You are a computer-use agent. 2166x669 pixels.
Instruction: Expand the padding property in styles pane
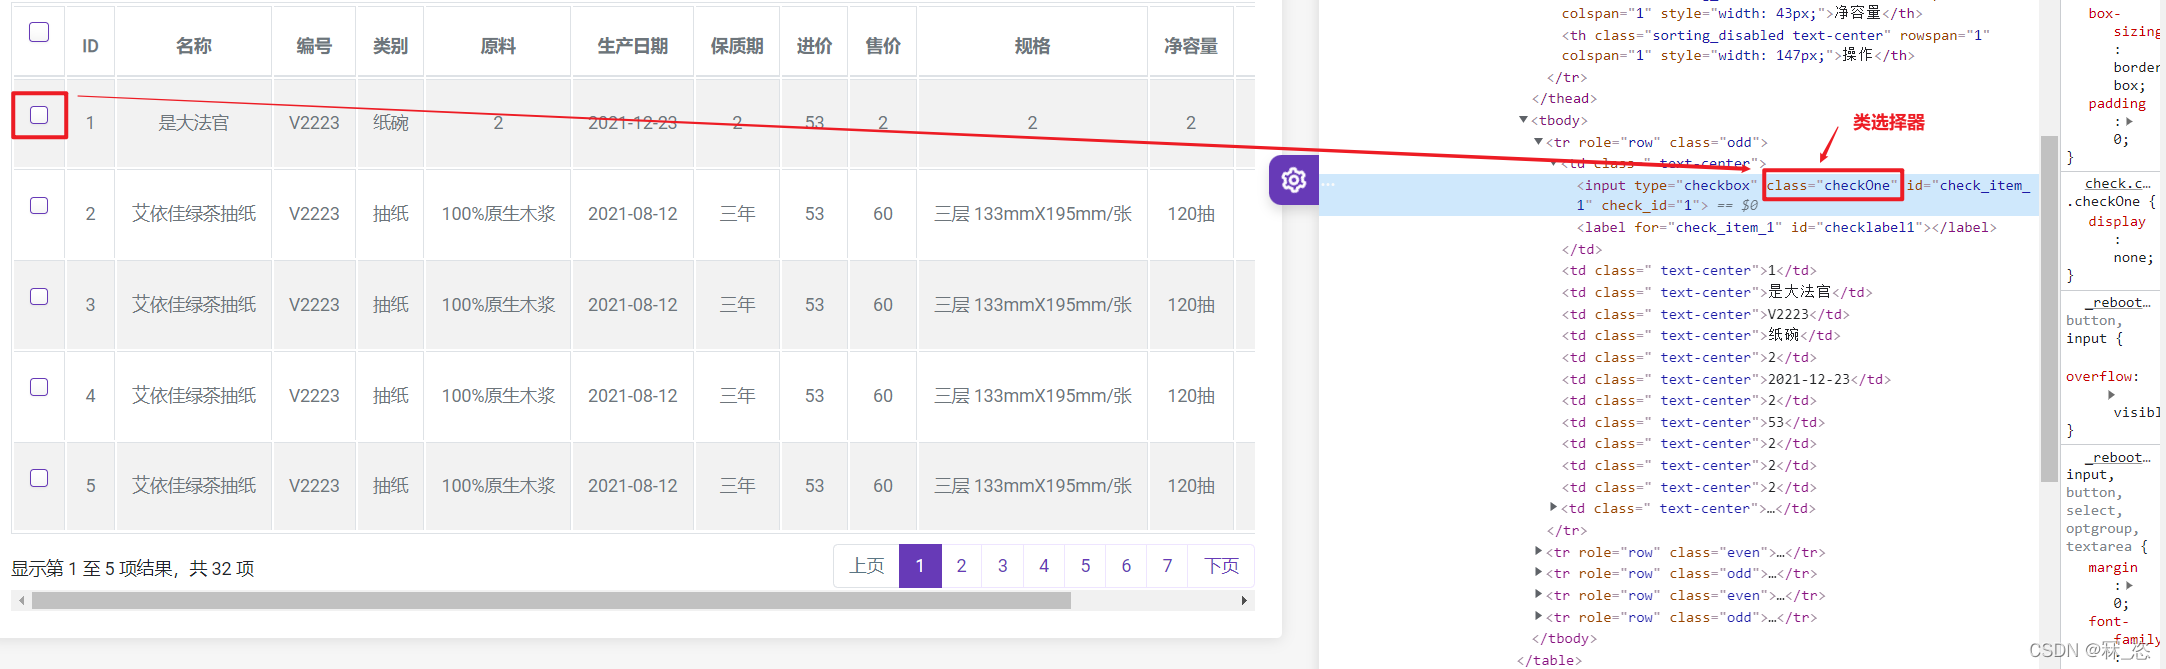pos(2129,121)
